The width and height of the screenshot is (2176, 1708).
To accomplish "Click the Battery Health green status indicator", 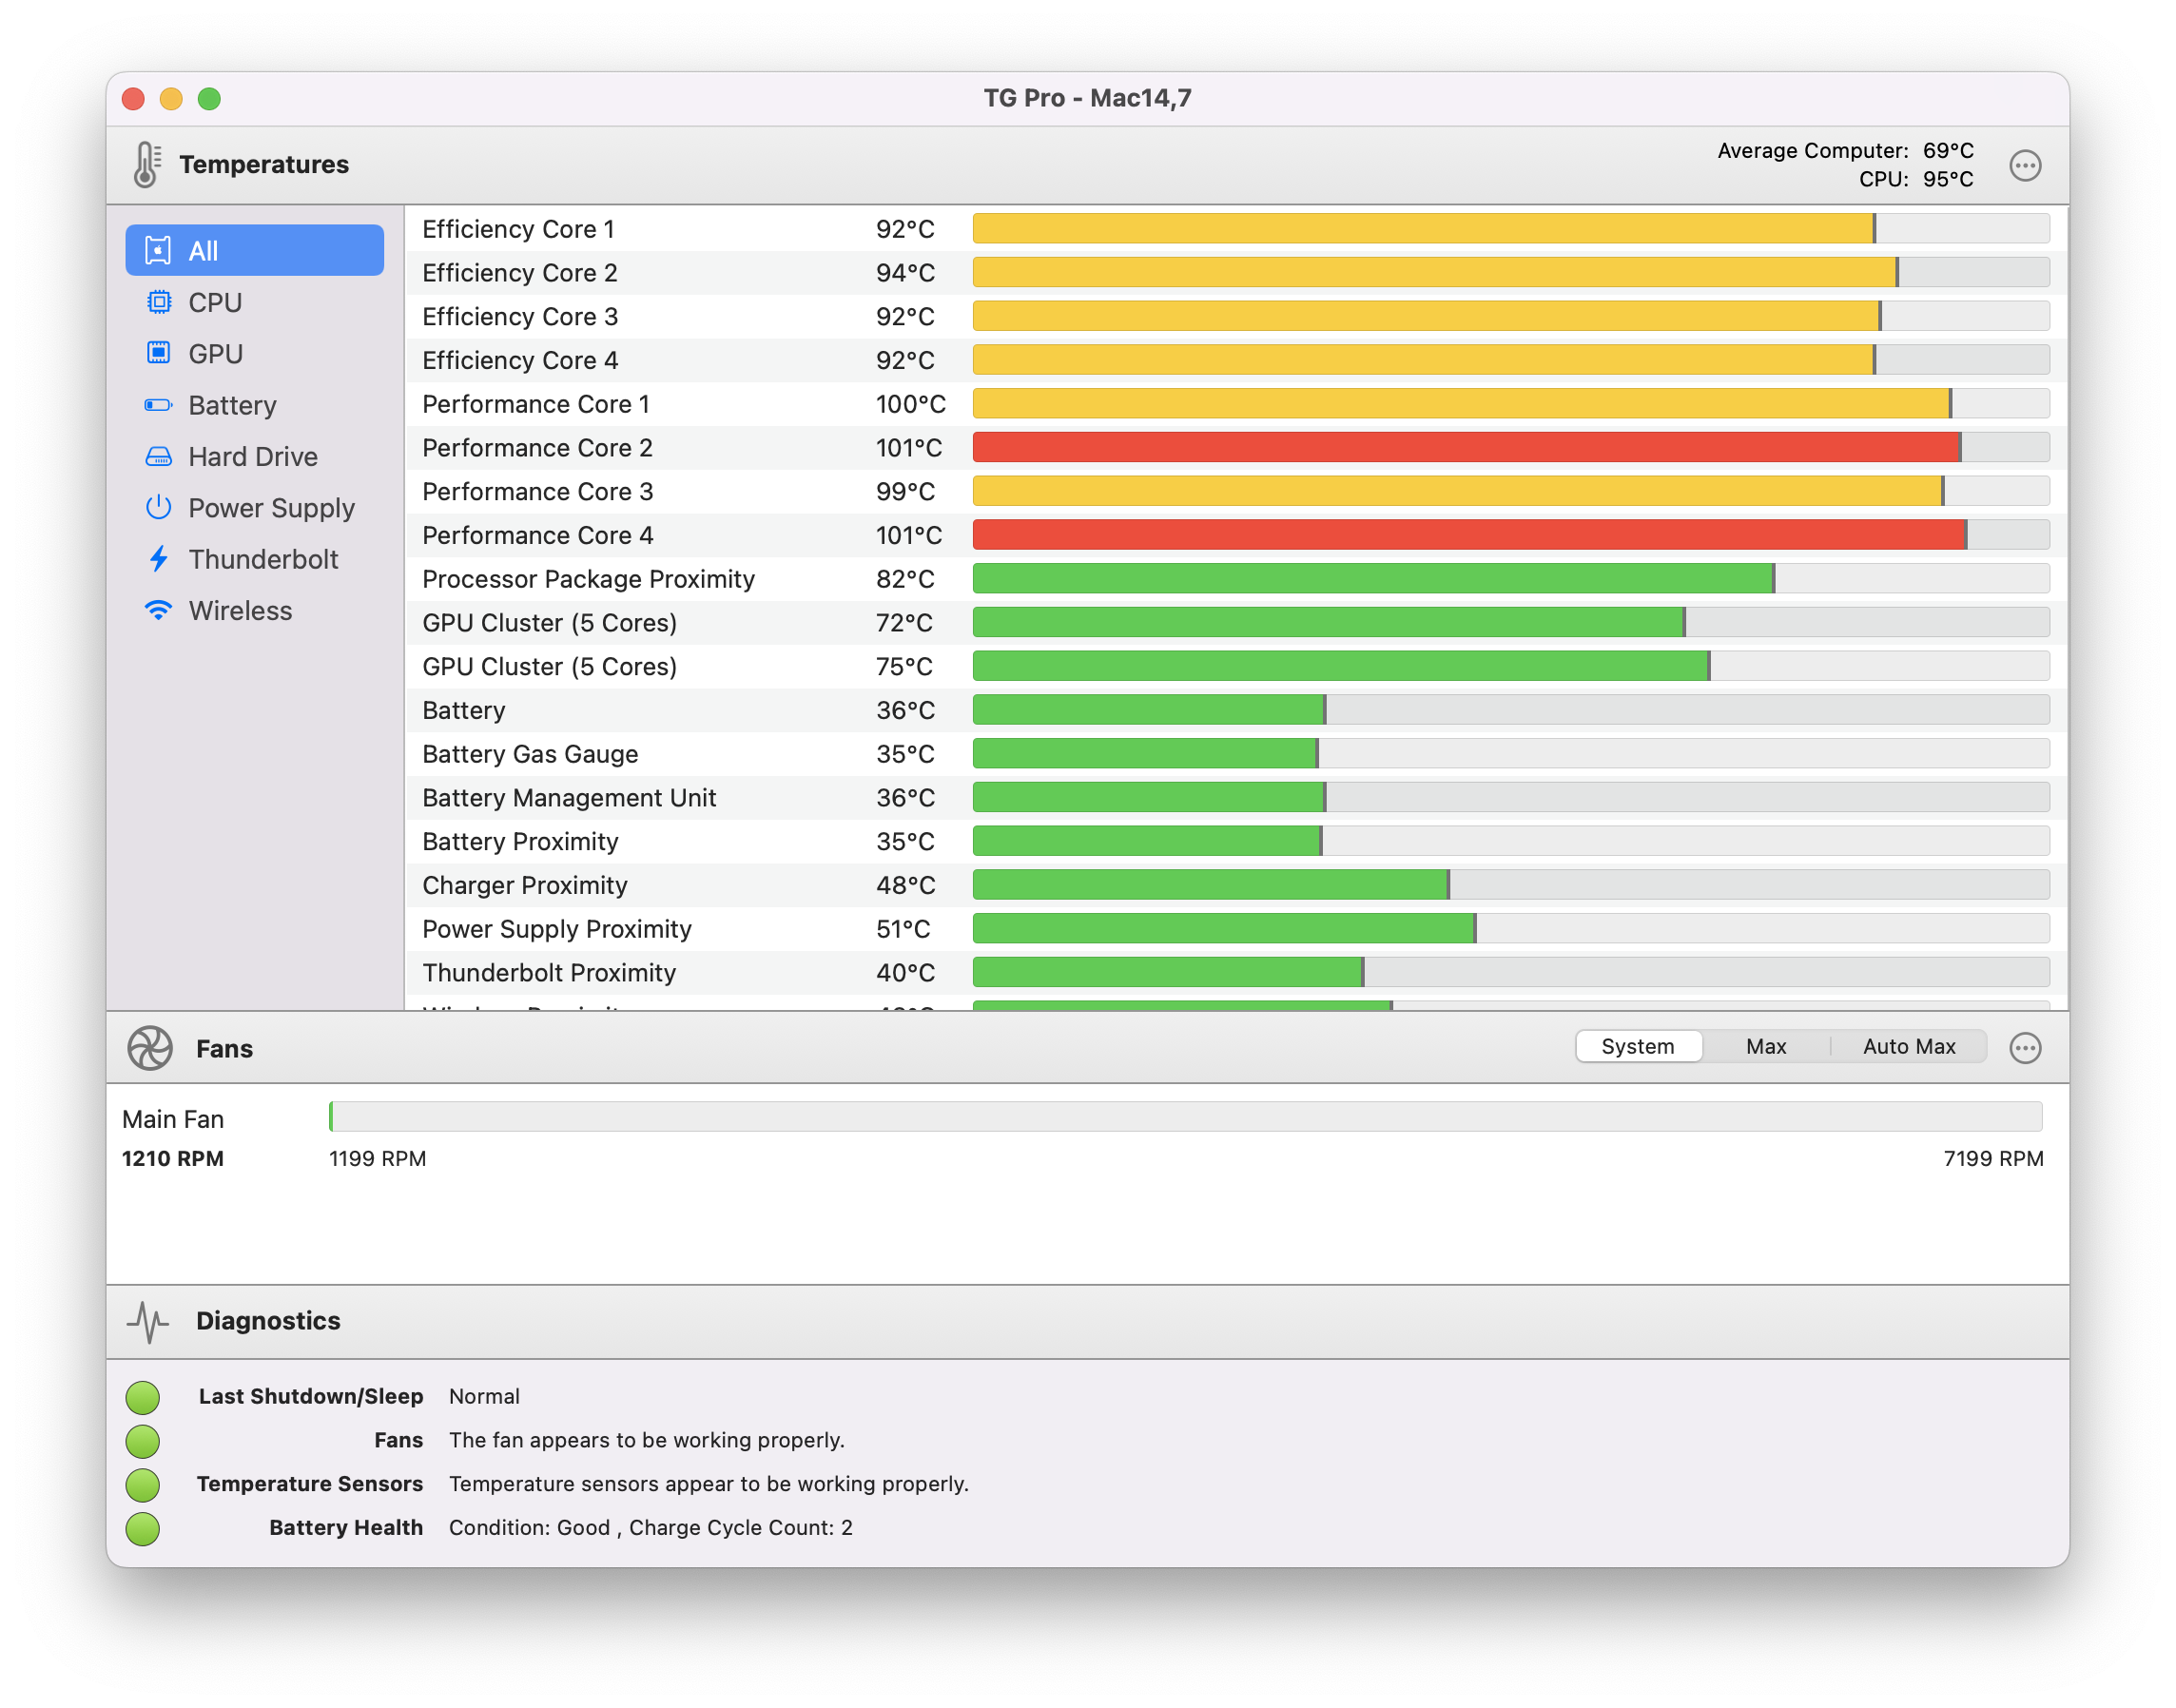I will 143,1529.
